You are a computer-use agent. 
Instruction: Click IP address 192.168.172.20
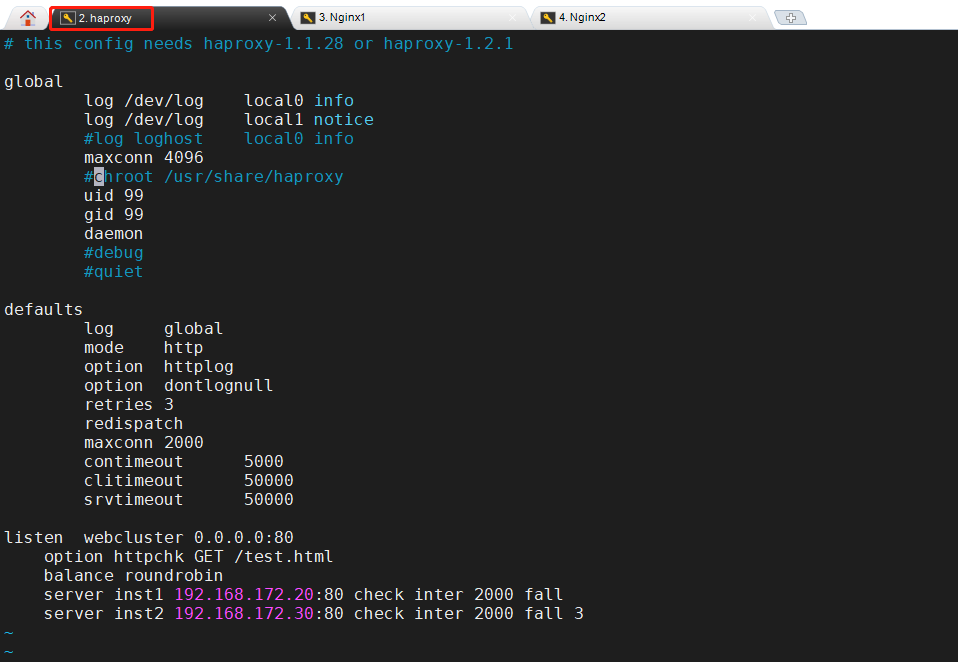pos(244,595)
